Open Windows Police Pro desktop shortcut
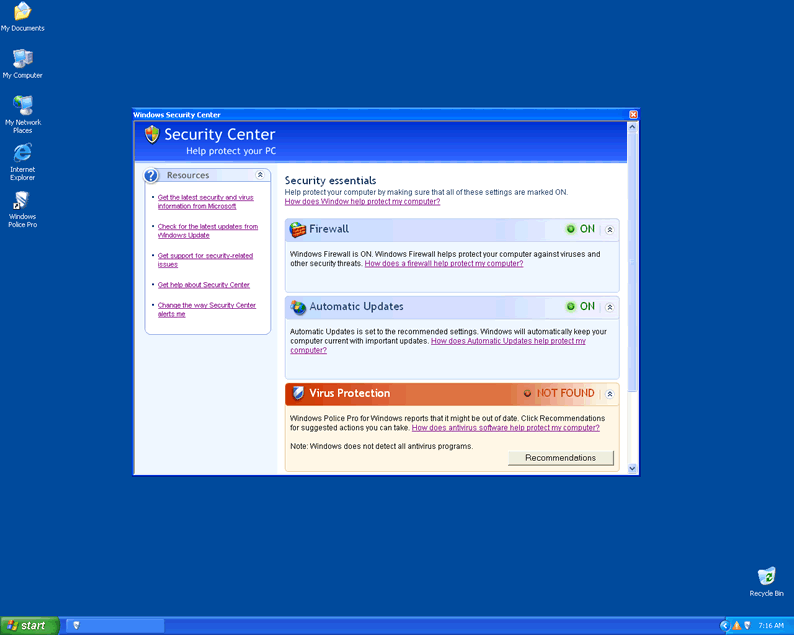The width and height of the screenshot is (794, 635). pyautogui.click(x=22, y=201)
